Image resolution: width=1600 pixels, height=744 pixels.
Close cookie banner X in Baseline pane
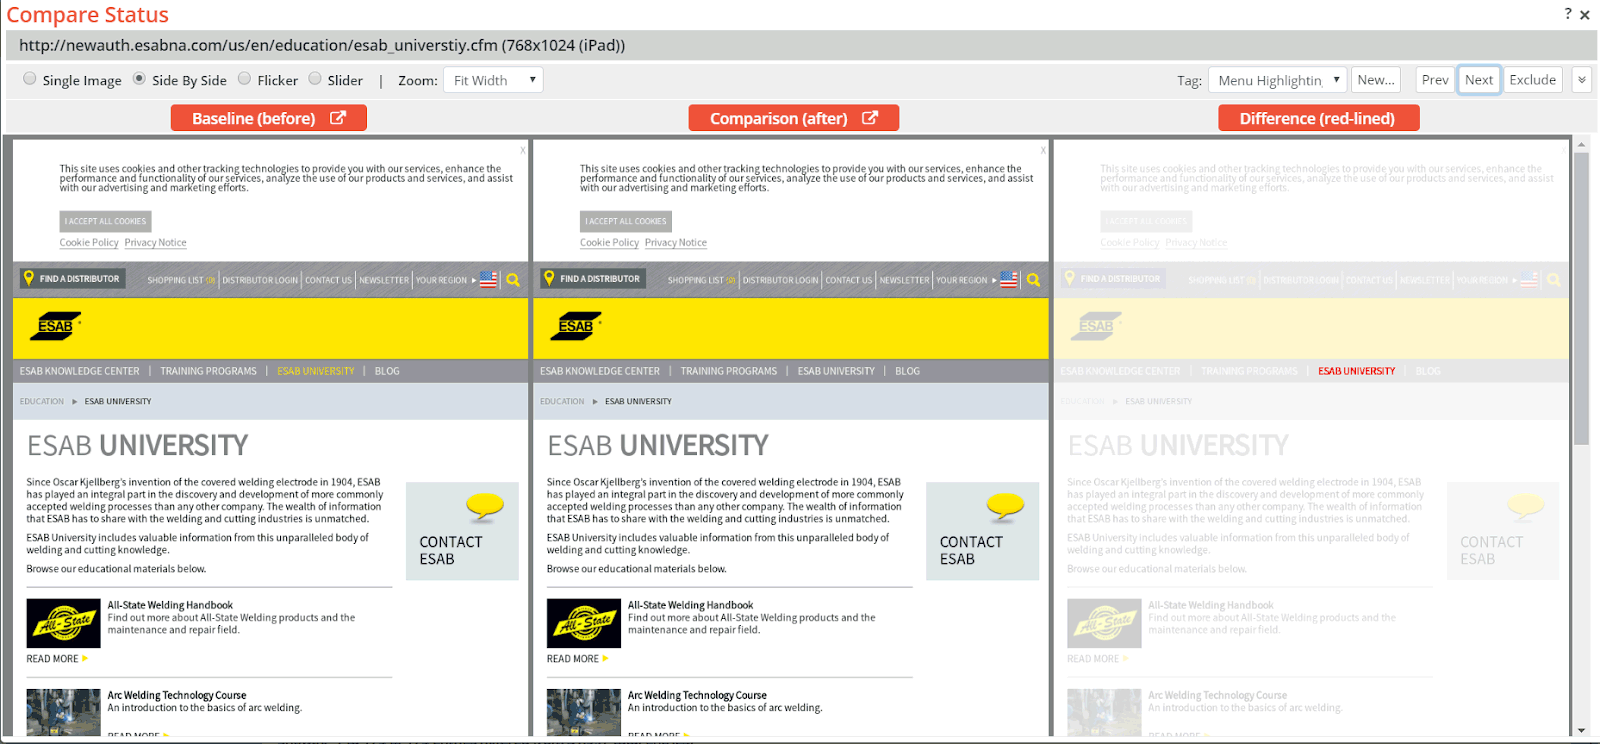coord(522,150)
